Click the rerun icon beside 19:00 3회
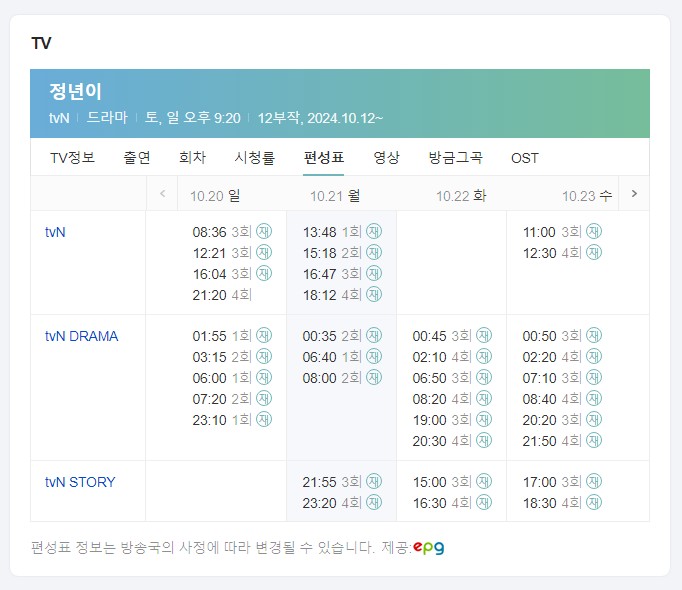The image size is (682, 590). [484, 419]
